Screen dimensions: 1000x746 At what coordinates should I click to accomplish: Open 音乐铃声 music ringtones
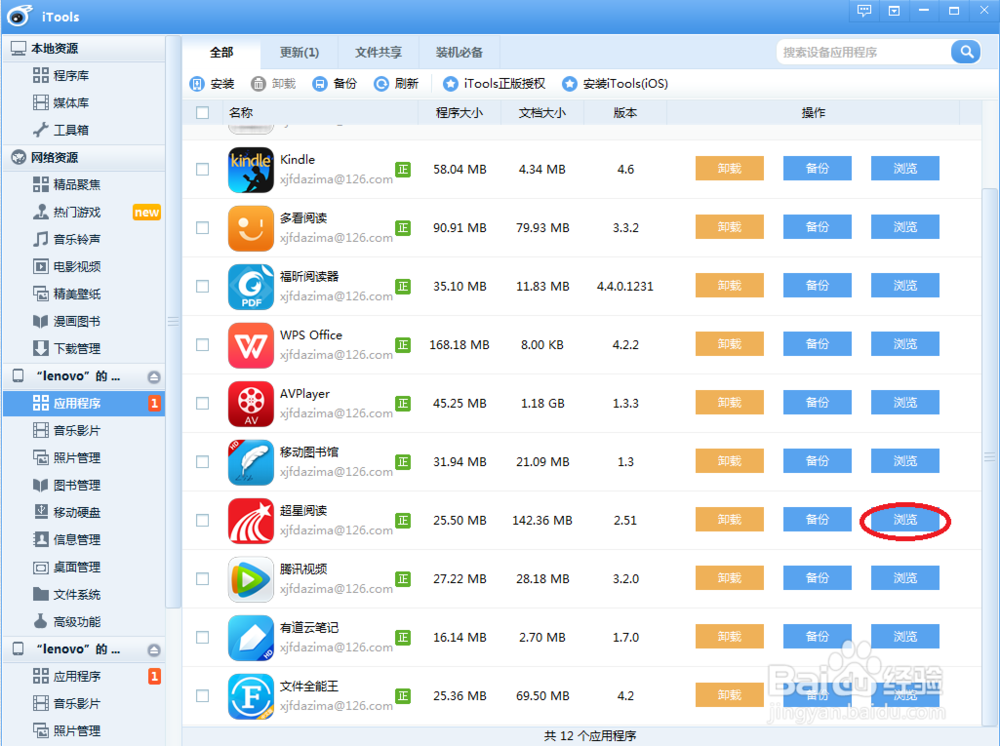(76, 240)
